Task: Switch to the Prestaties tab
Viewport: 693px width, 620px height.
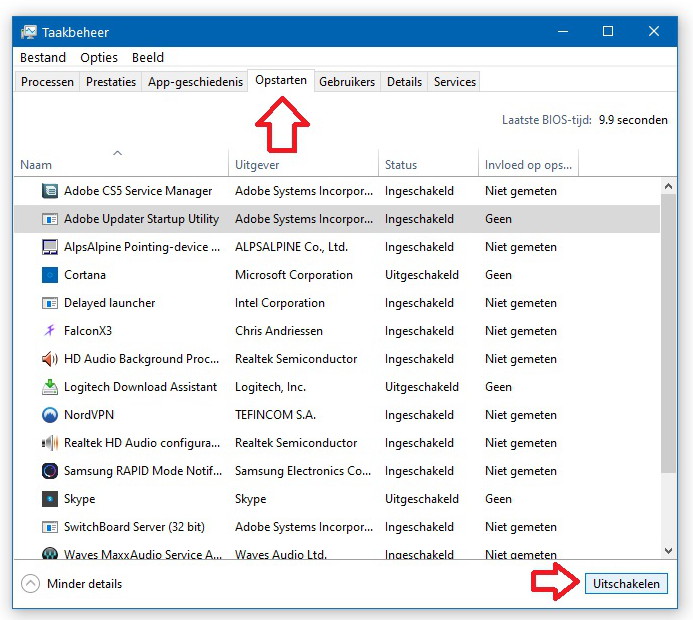Action: pyautogui.click(x=111, y=82)
